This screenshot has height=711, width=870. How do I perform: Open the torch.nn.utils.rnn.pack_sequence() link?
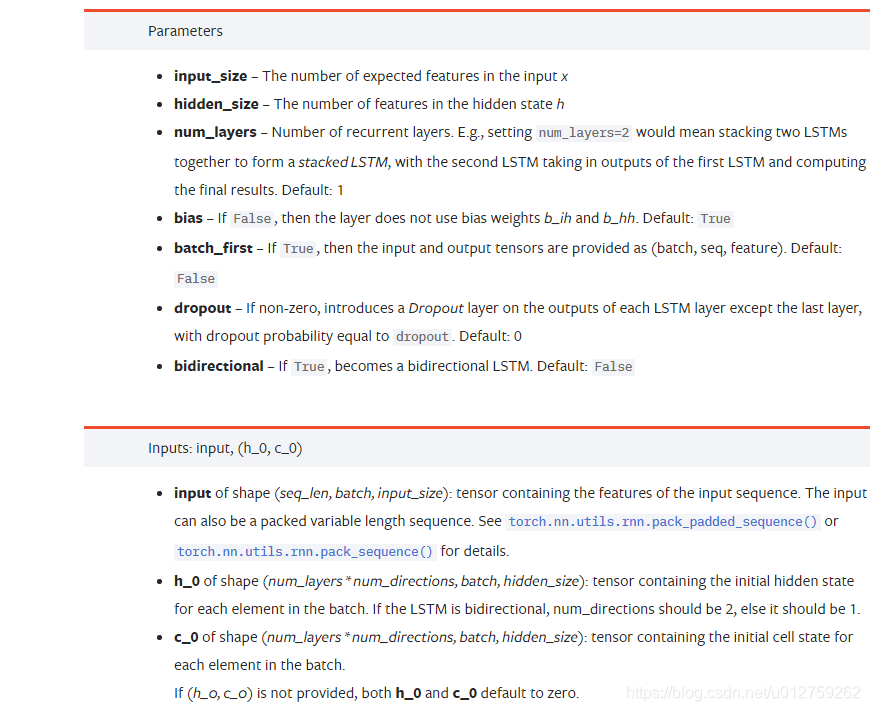(305, 552)
